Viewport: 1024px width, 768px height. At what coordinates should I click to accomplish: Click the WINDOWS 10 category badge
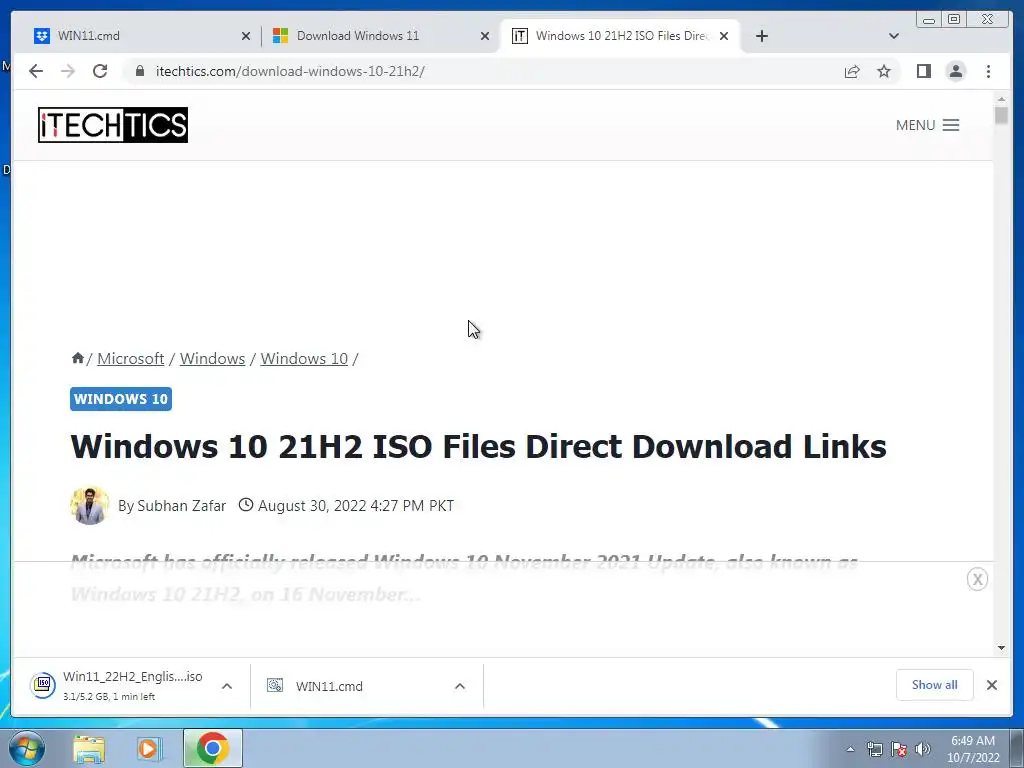point(121,399)
